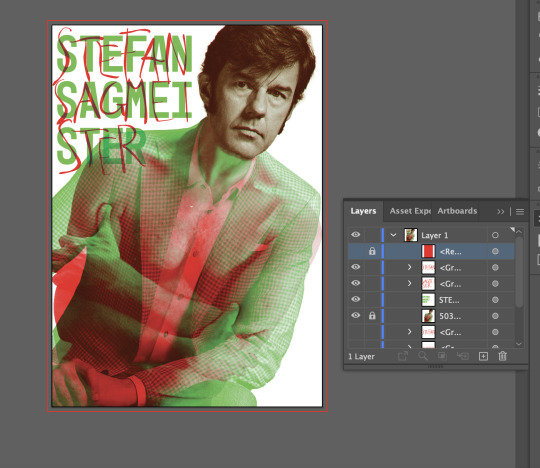Click the Layers panel scrollbar thumb
This screenshot has height=468, width=540.
[519, 271]
